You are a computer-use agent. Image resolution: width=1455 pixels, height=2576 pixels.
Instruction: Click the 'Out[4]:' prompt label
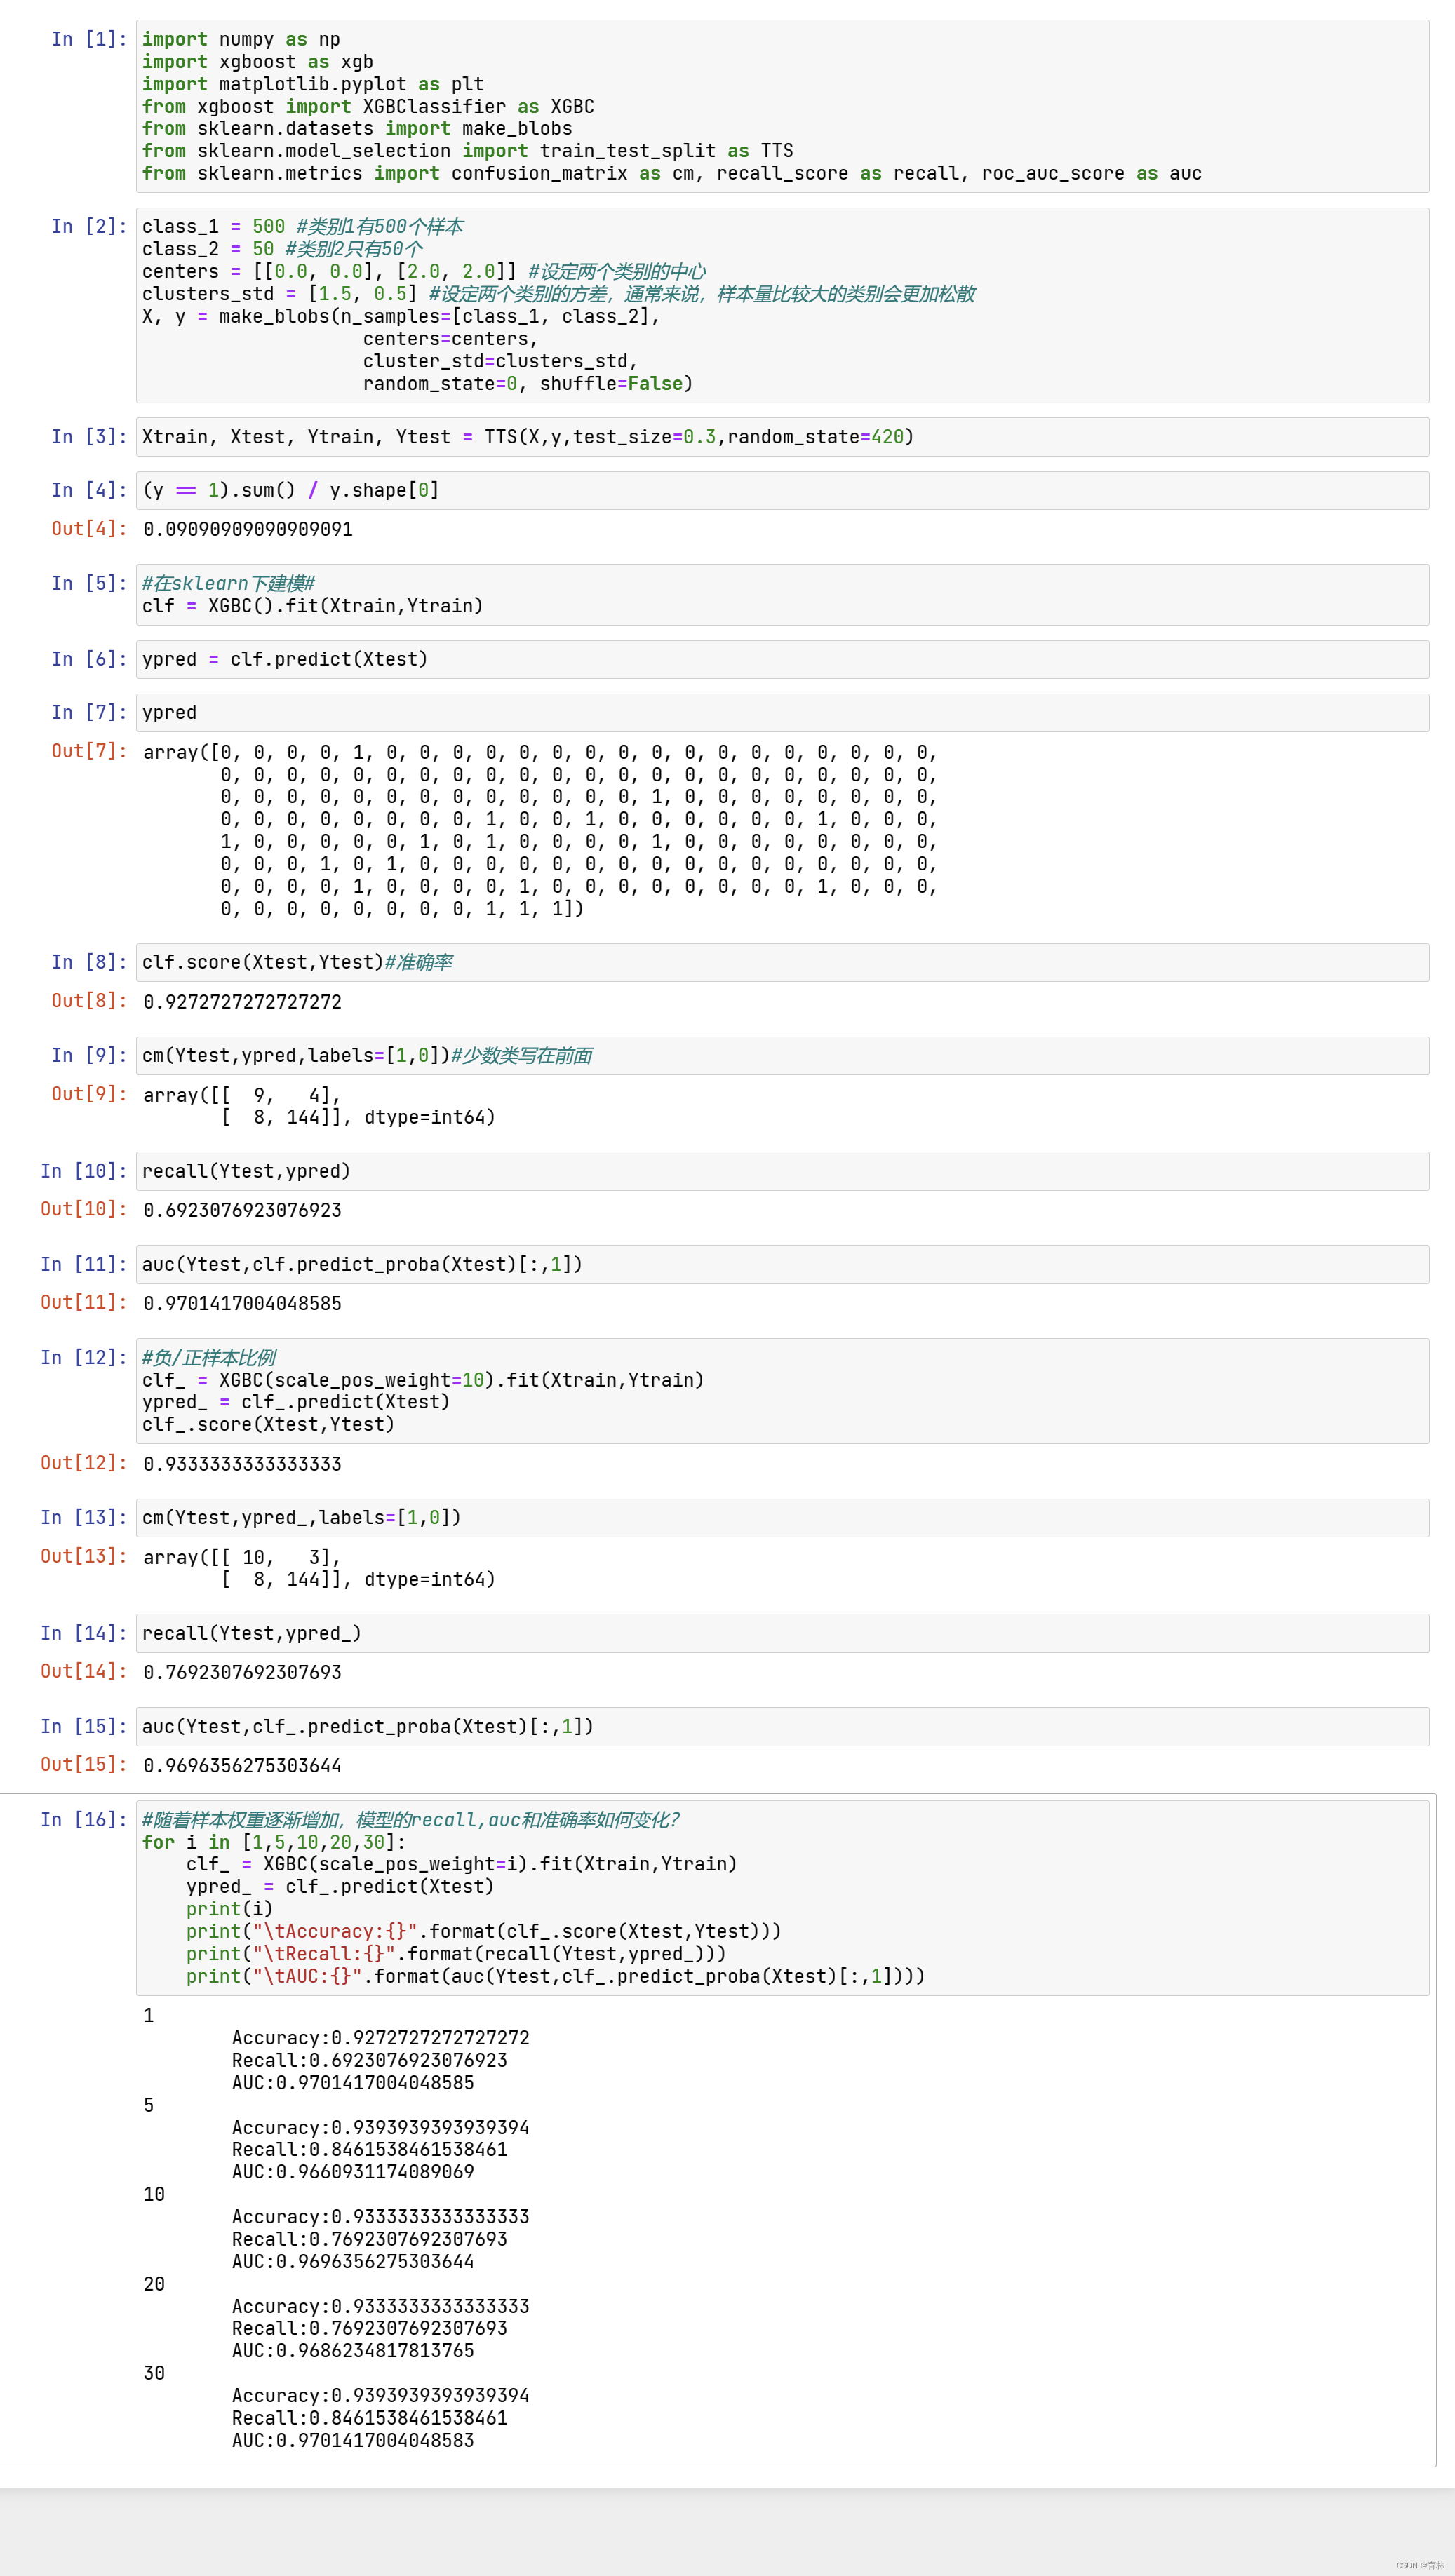89,529
